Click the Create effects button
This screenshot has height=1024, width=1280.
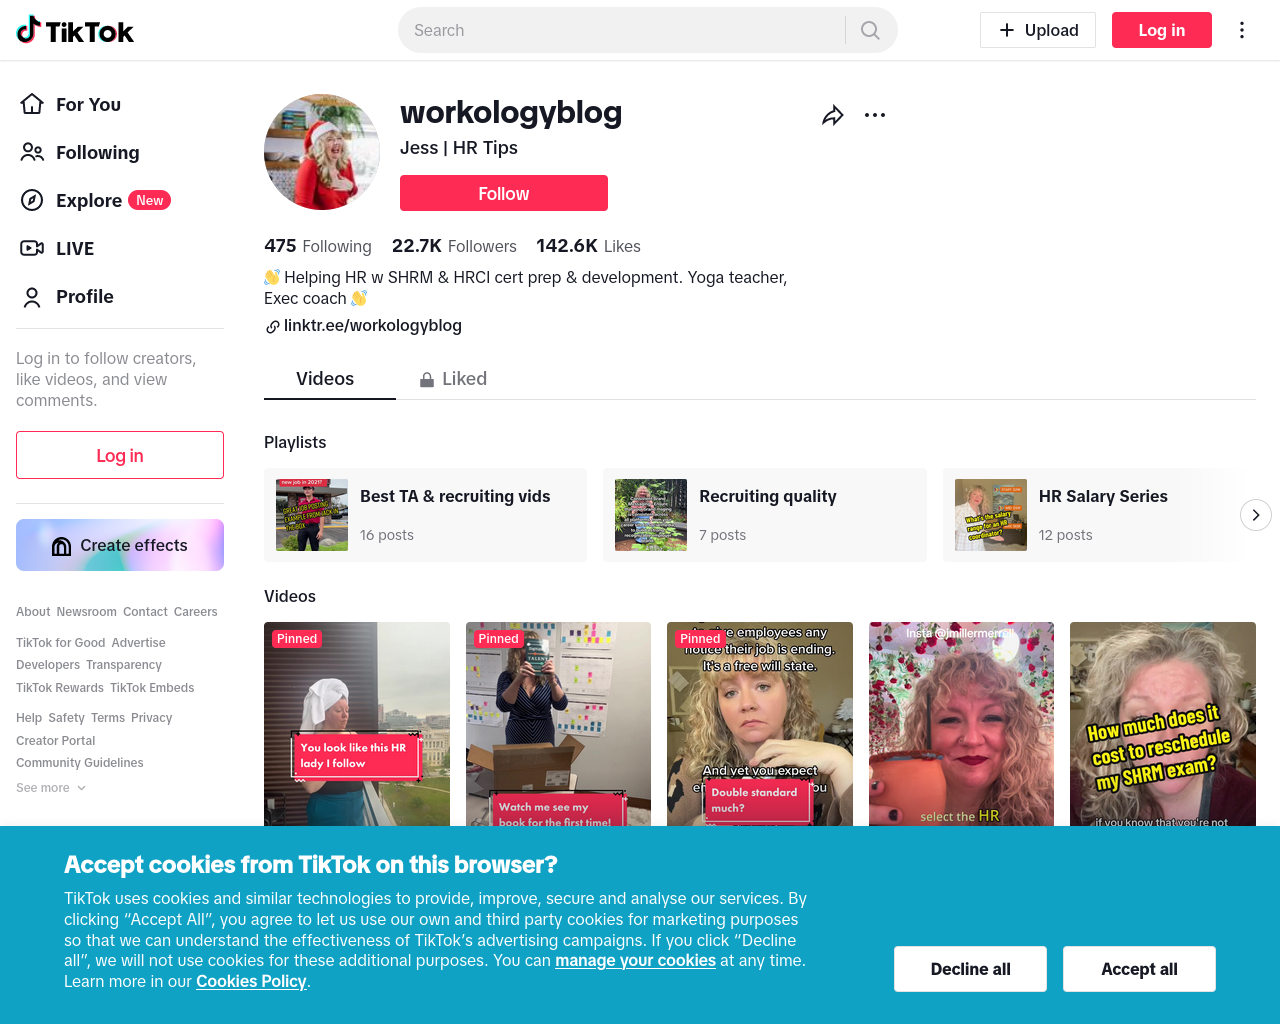tap(120, 545)
